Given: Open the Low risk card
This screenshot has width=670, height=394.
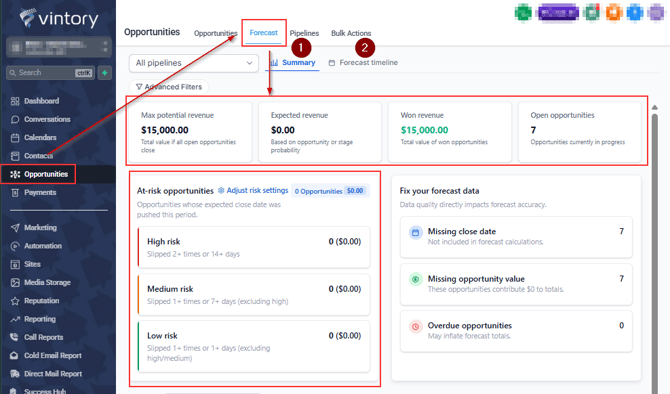Looking at the screenshot, I should (x=254, y=347).
